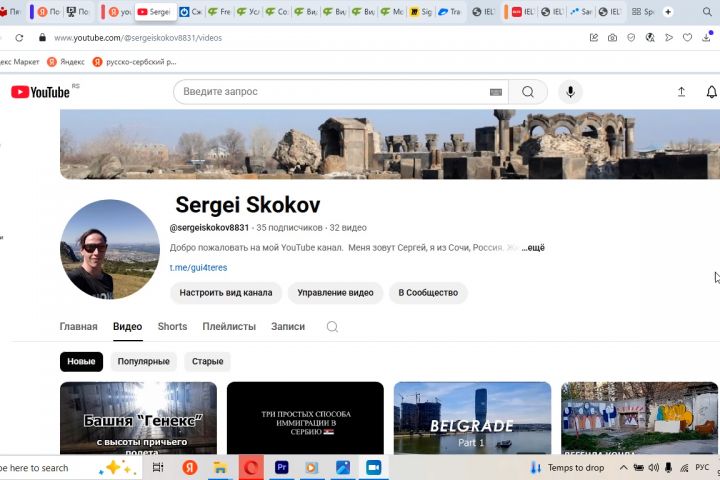The width and height of the screenshot is (720, 480).
Task: Select the 'Новые' sort chip
Action: (x=81, y=361)
